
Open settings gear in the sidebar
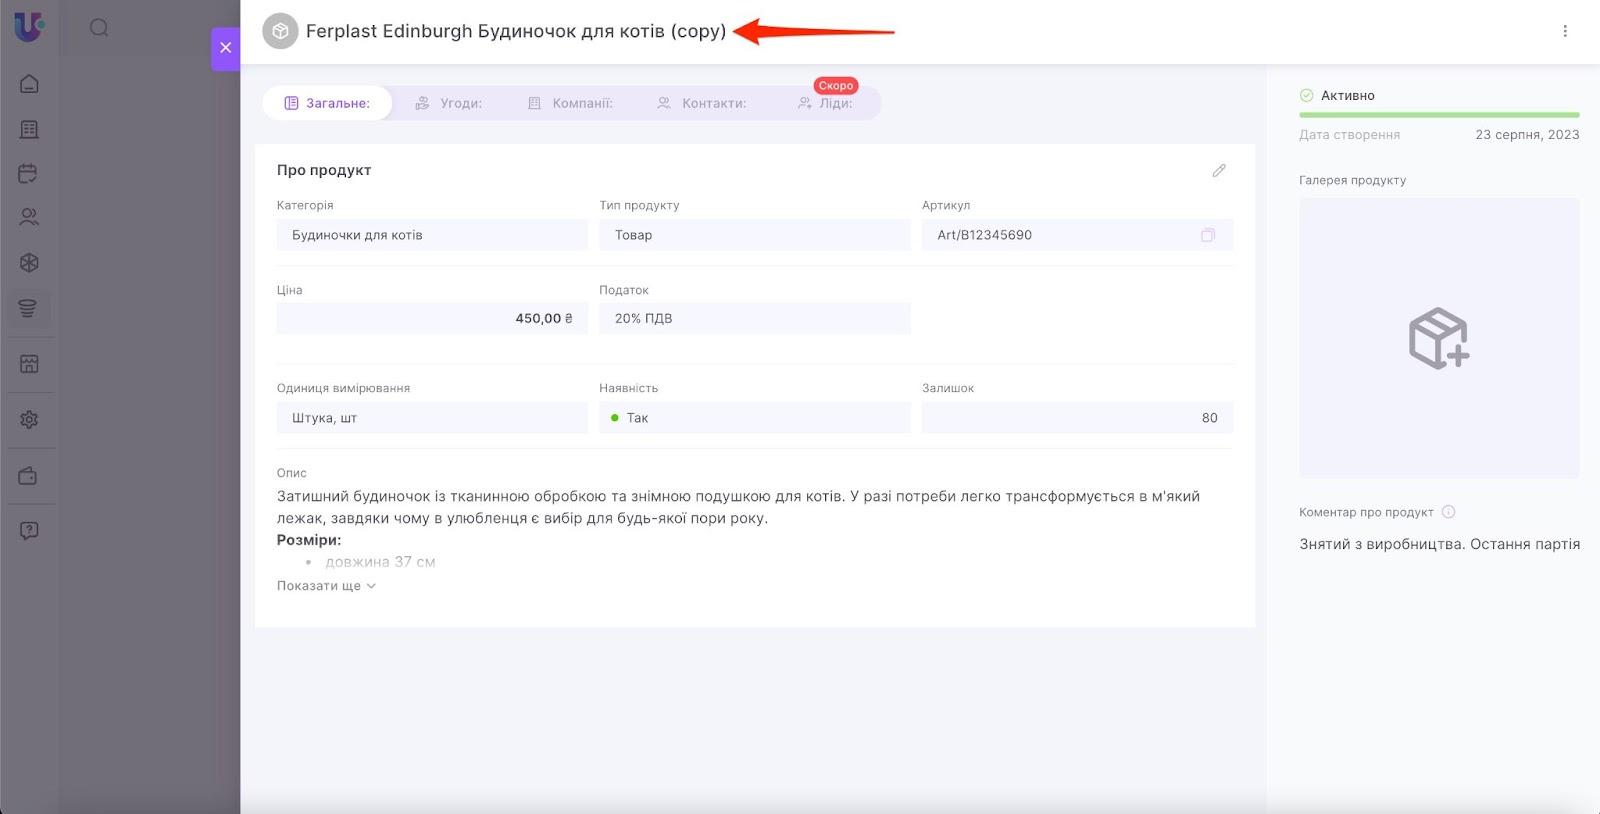(x=29, y=420)
